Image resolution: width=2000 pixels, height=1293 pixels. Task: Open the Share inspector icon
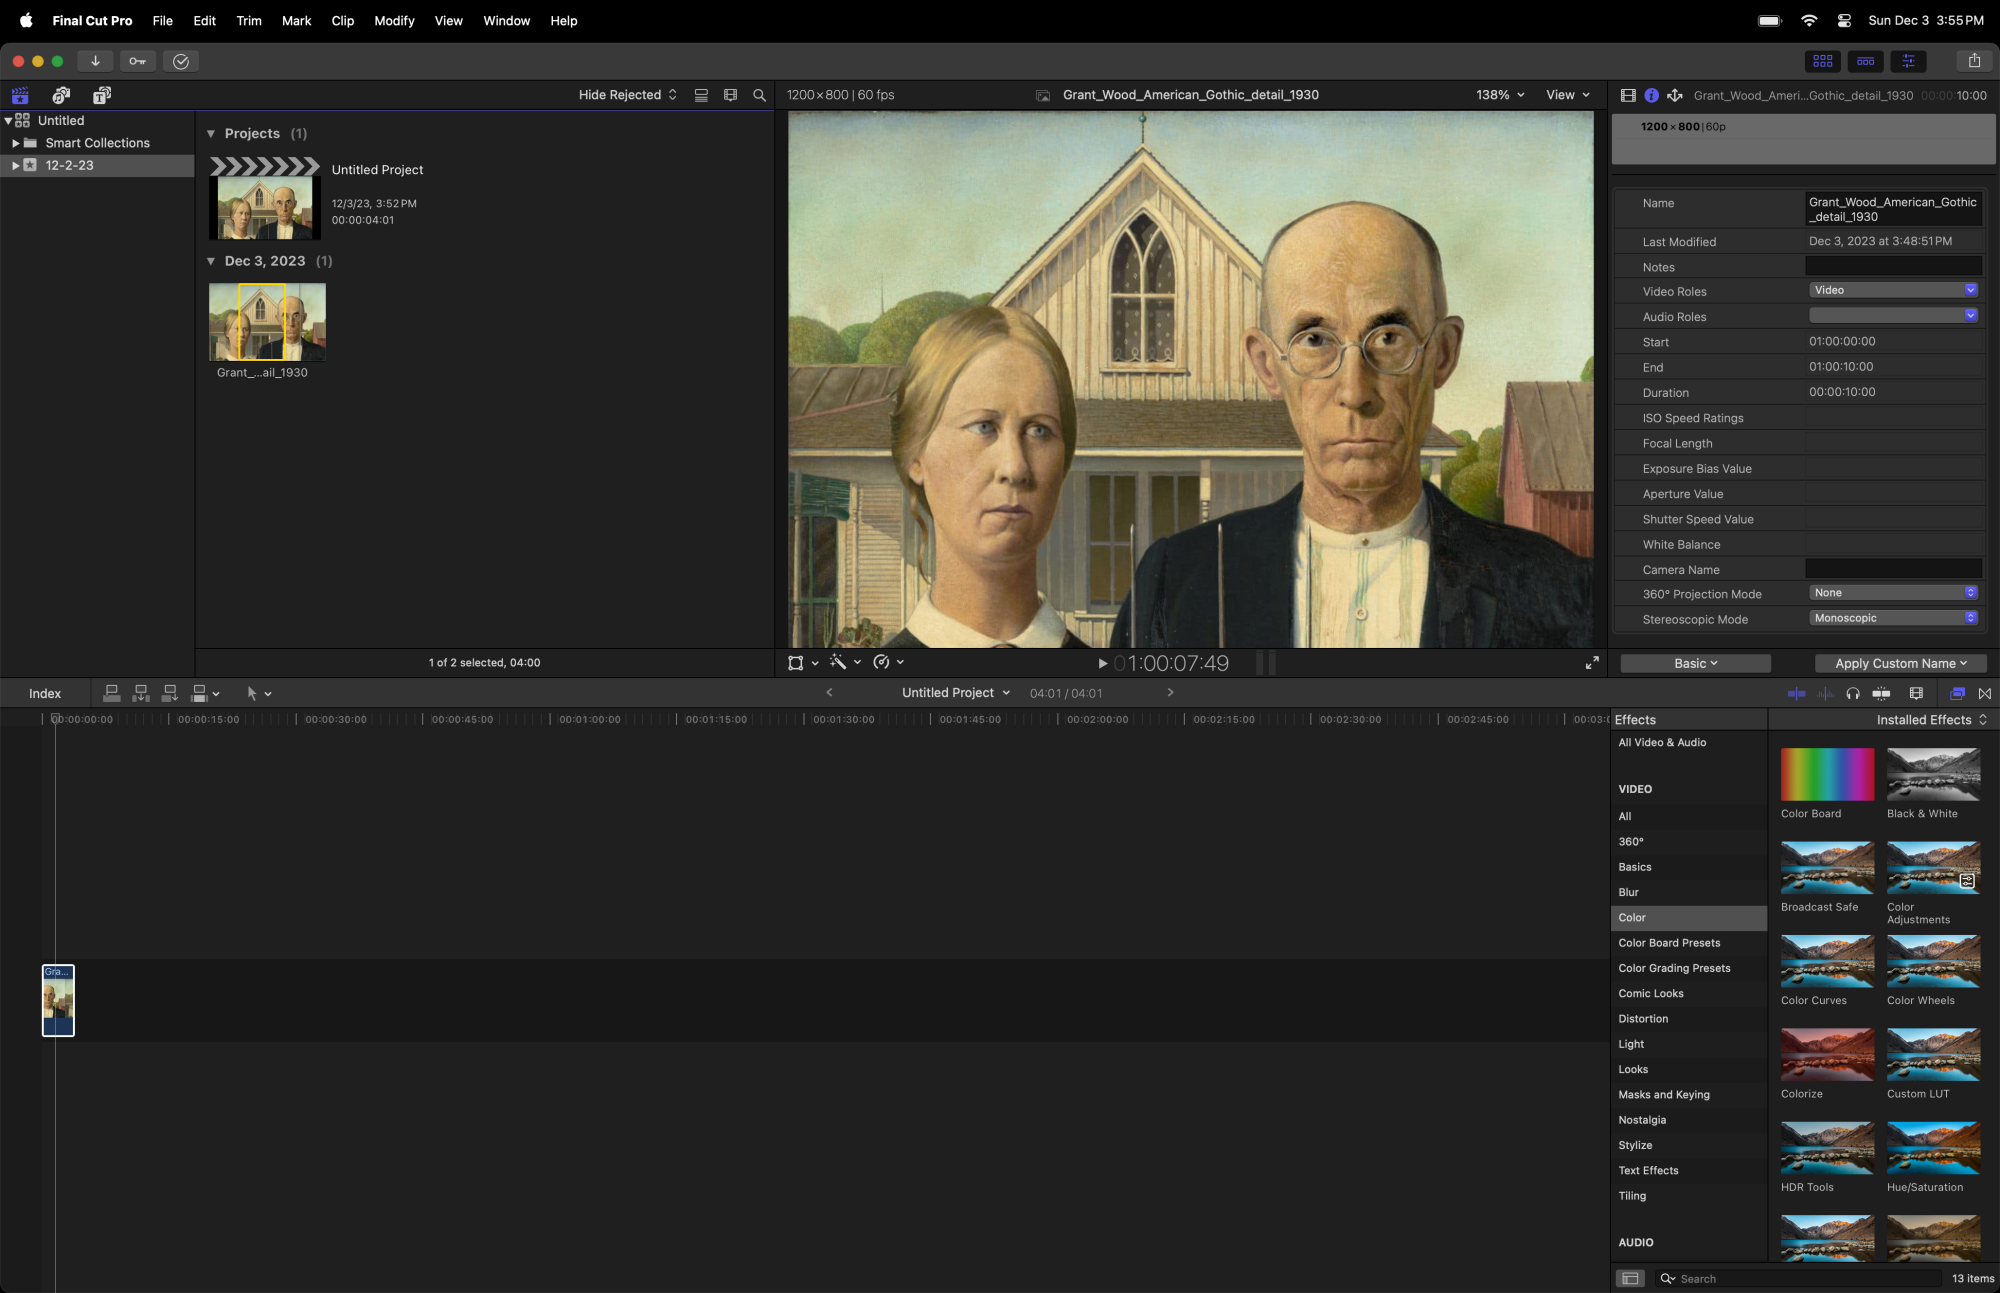[1675, 95]
